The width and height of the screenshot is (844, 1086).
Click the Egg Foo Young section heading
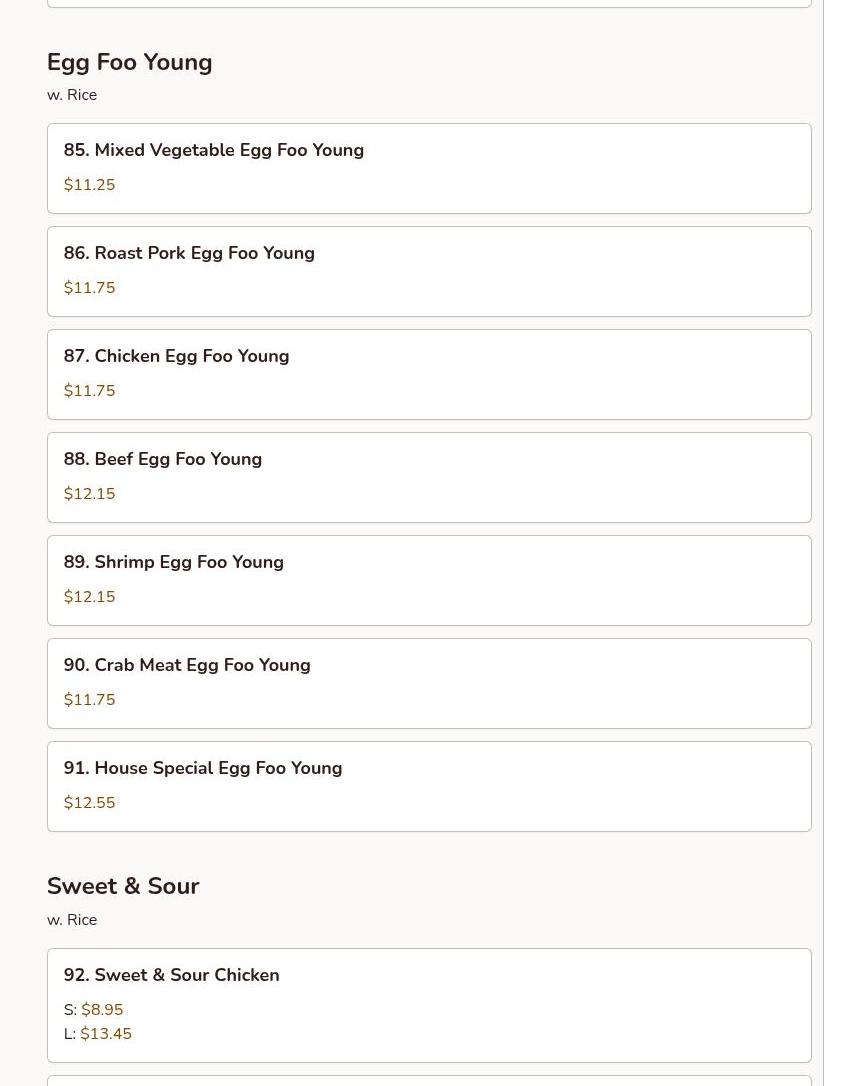click(130, 62)
